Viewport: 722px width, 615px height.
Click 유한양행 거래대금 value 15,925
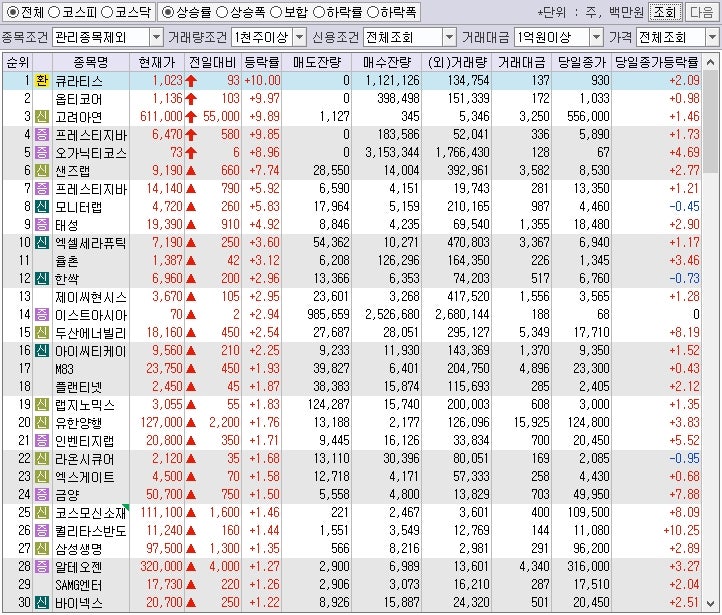coord(532,422)
